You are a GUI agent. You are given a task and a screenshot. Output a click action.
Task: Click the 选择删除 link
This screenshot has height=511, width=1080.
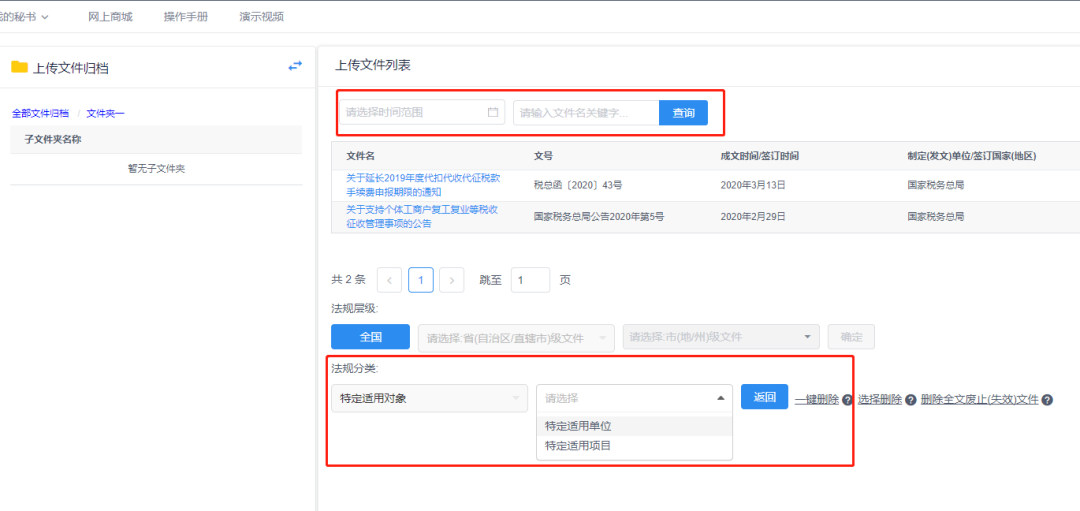coord(880,399)
